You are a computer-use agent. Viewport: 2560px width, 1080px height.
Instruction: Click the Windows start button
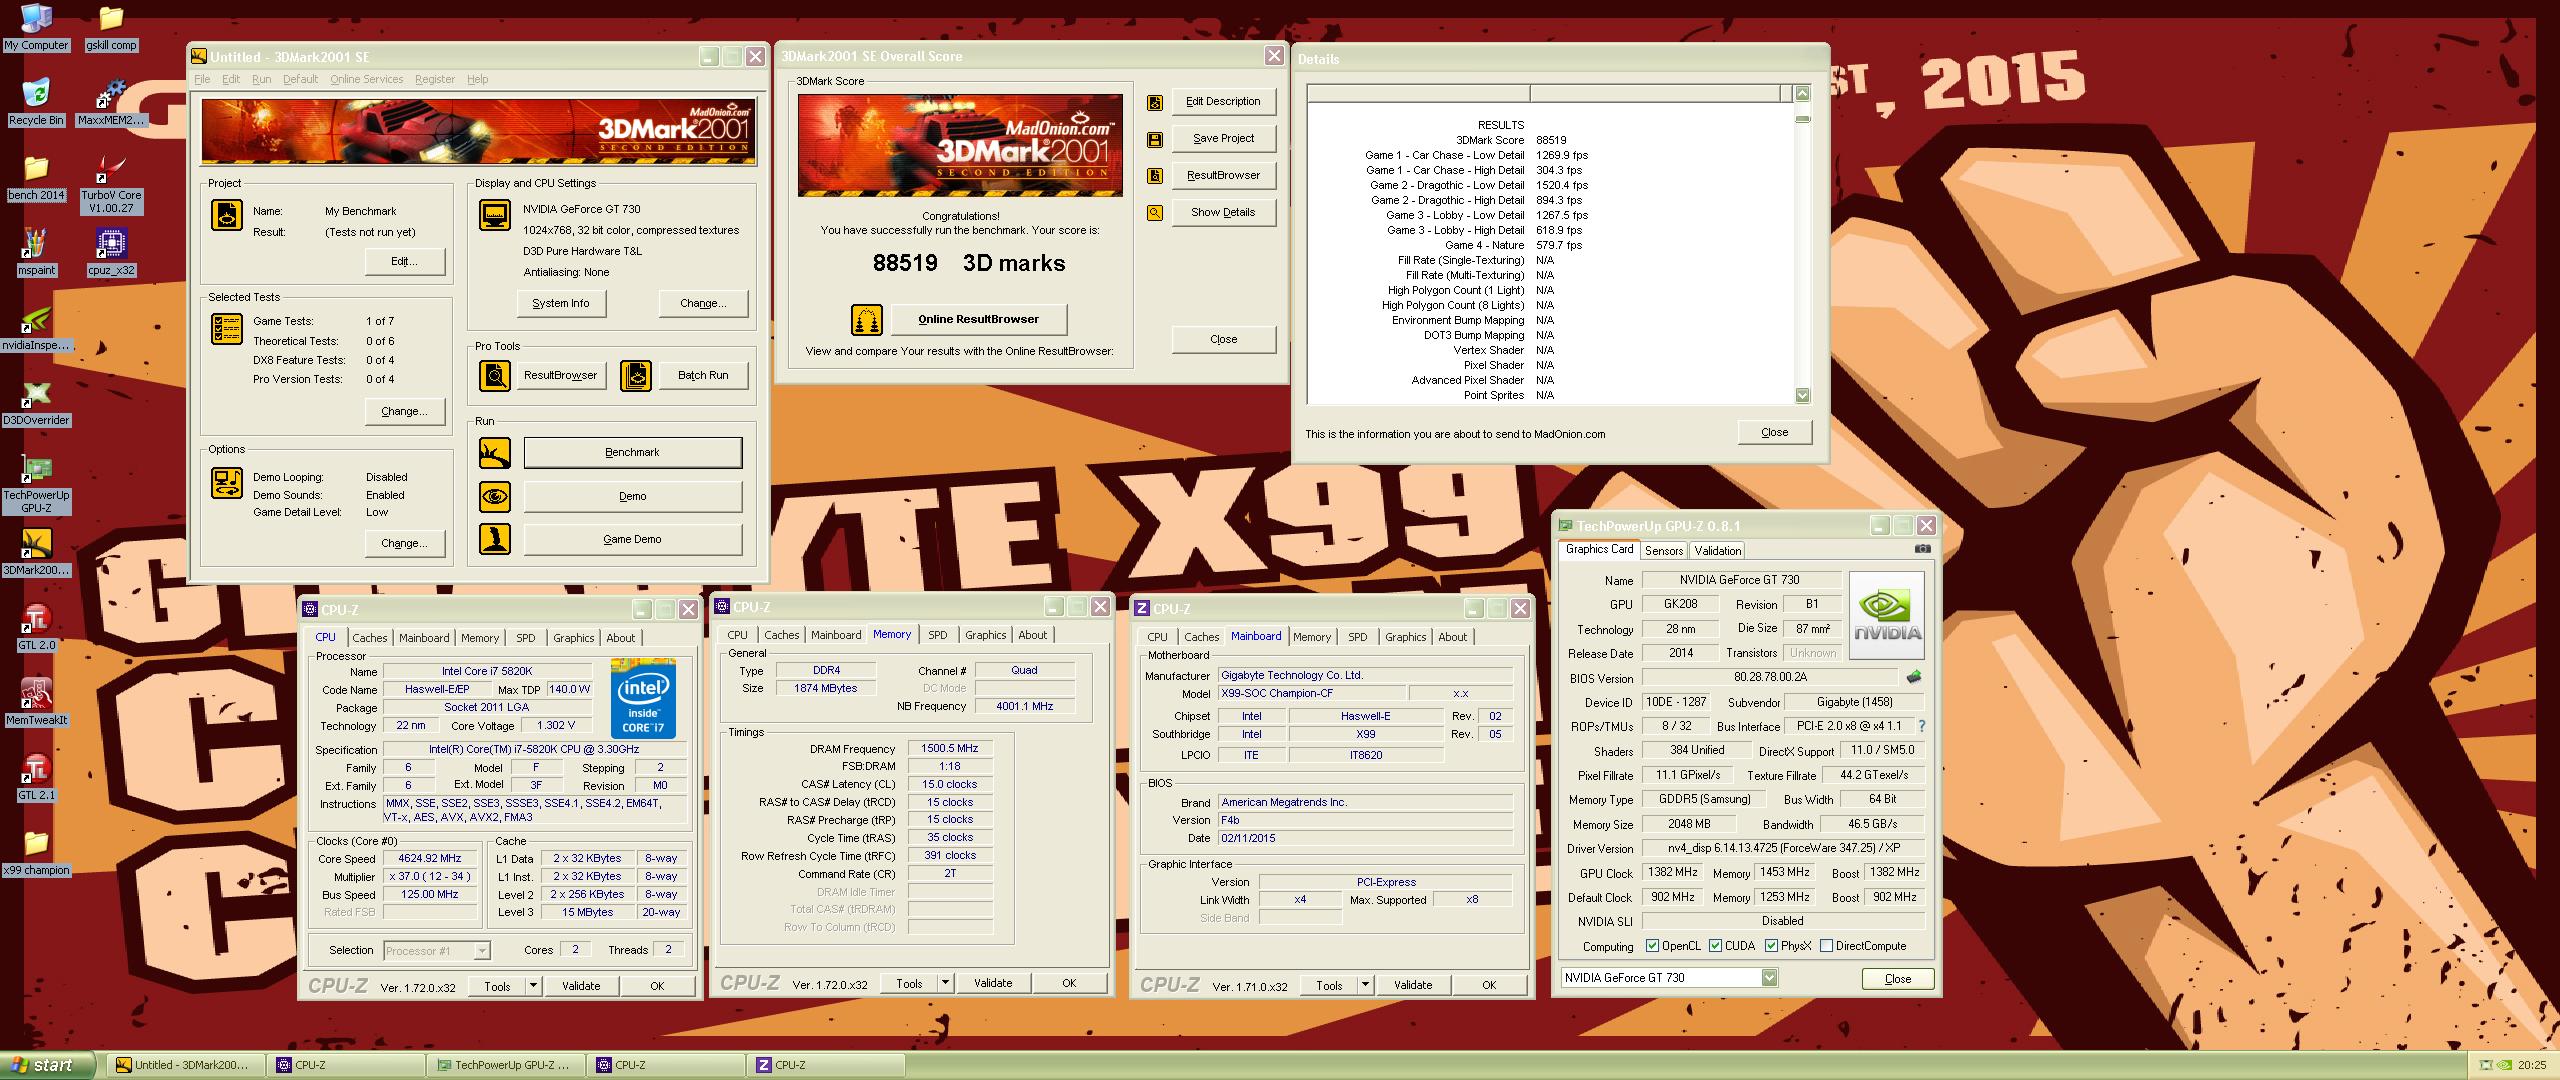point(48,1065)
